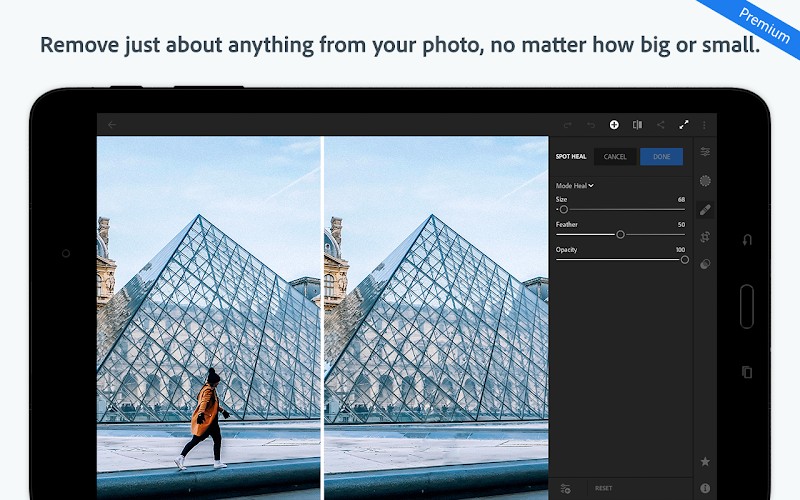Click the RESET button
Viewport: 800px width, 500px height.
click(x=603, y=488)
